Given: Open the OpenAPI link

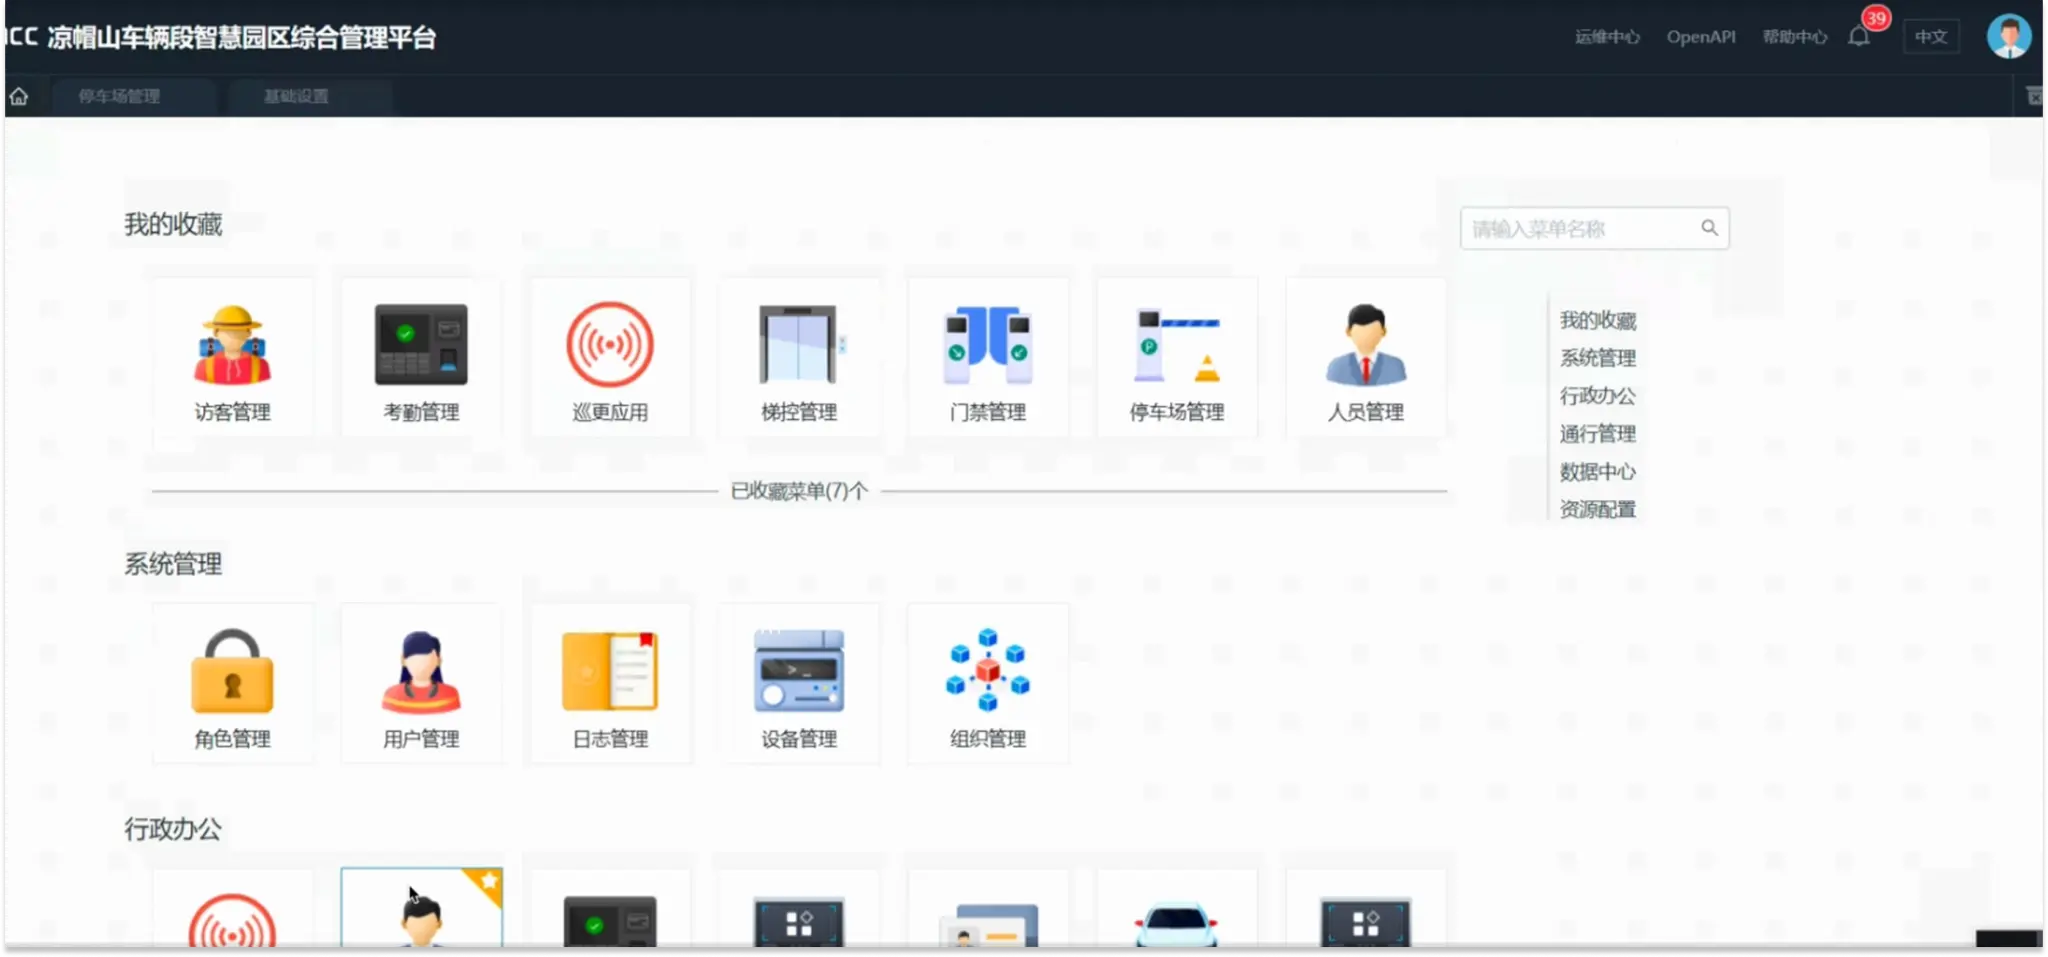Looking at the screenshot, I should click(x=1701, y=37).
